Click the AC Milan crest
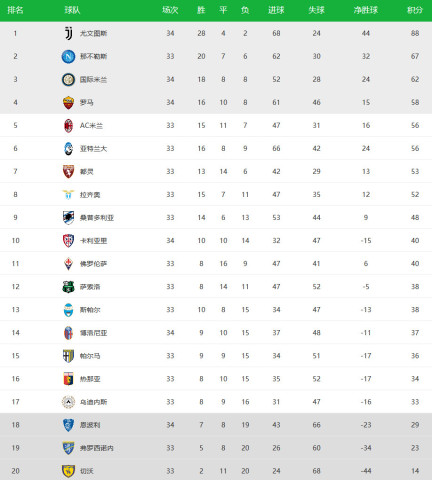The image size is (432, 480). [x=68, y=125]
